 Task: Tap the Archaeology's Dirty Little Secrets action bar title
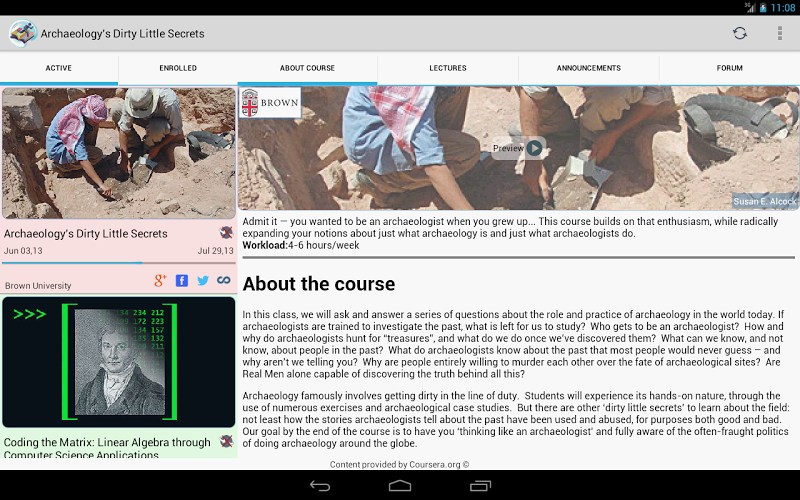[x=122, y=34]
